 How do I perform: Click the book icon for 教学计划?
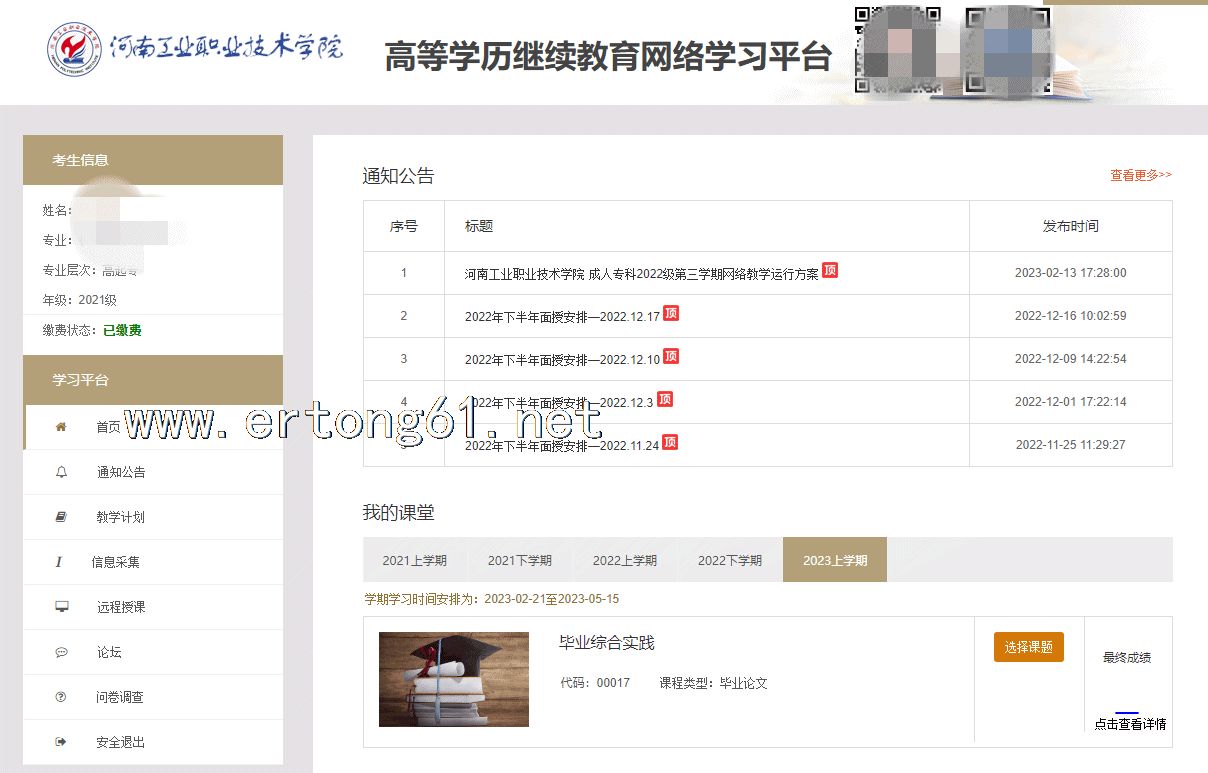[61, 517]
